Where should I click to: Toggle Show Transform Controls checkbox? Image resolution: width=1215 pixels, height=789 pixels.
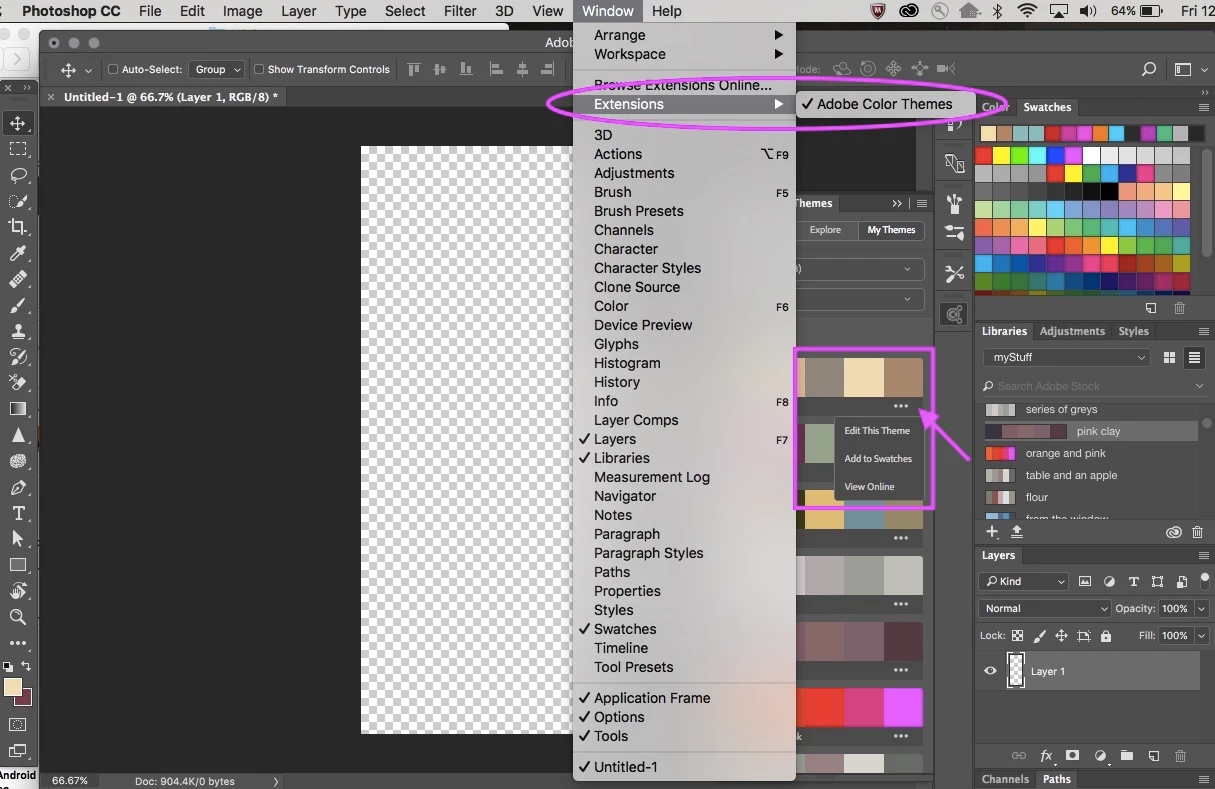pyautogui.click(x=259, y=69)
